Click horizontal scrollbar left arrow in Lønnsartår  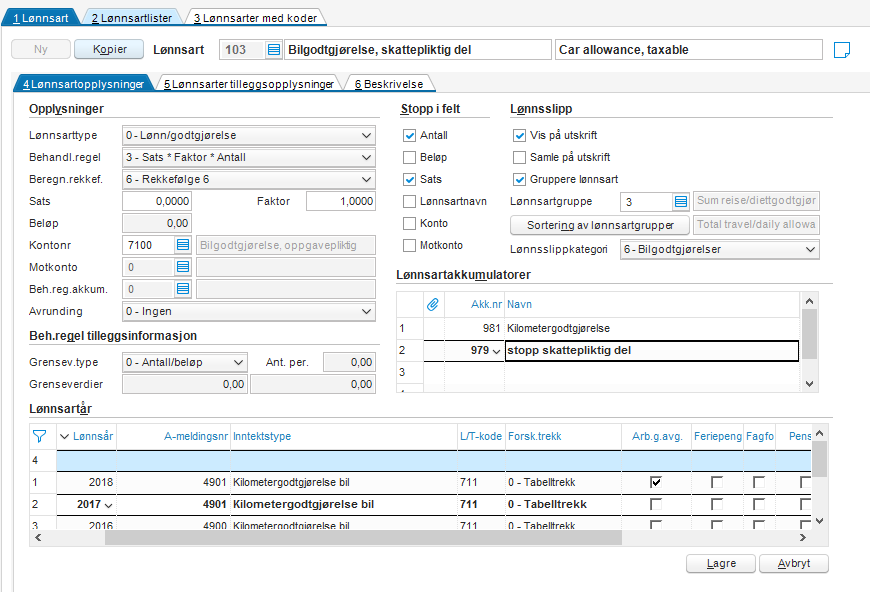tap(38, 538)
